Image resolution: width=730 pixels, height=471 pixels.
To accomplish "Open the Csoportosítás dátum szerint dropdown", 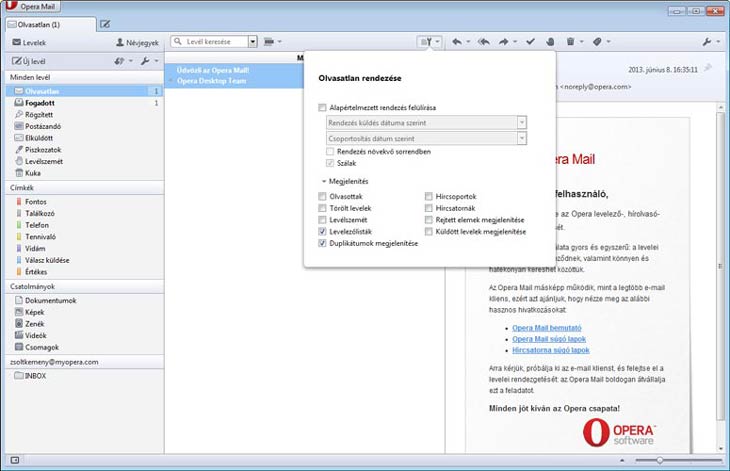I will point(426,138).
